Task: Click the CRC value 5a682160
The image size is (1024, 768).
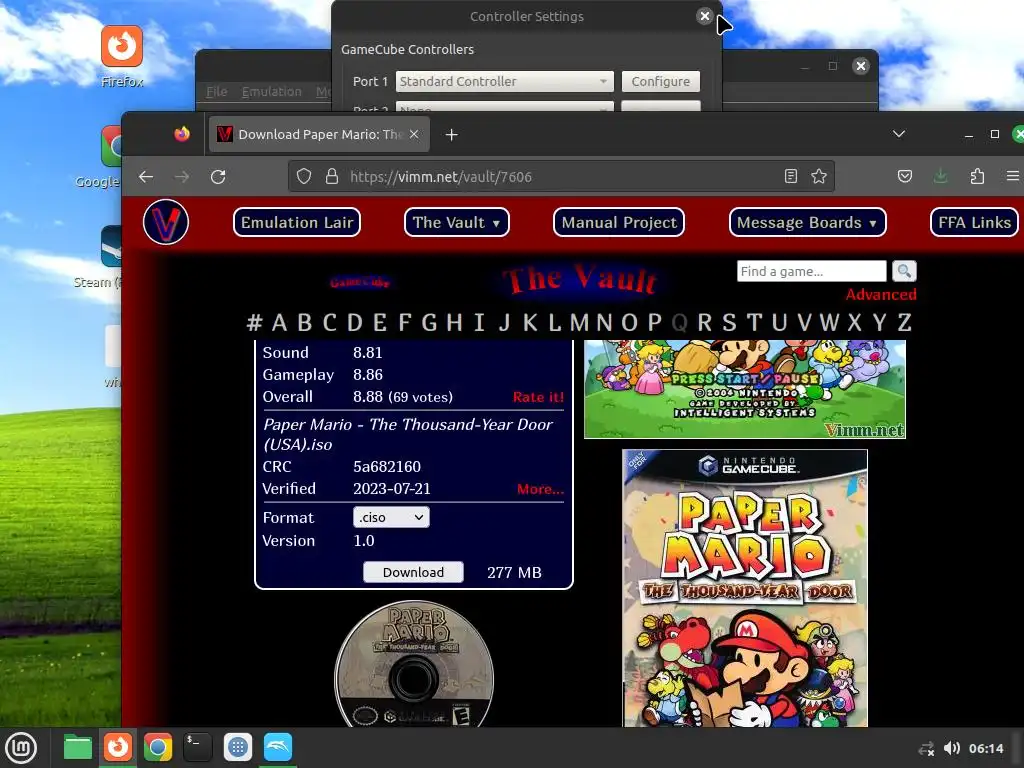Action: click(387, 466)
